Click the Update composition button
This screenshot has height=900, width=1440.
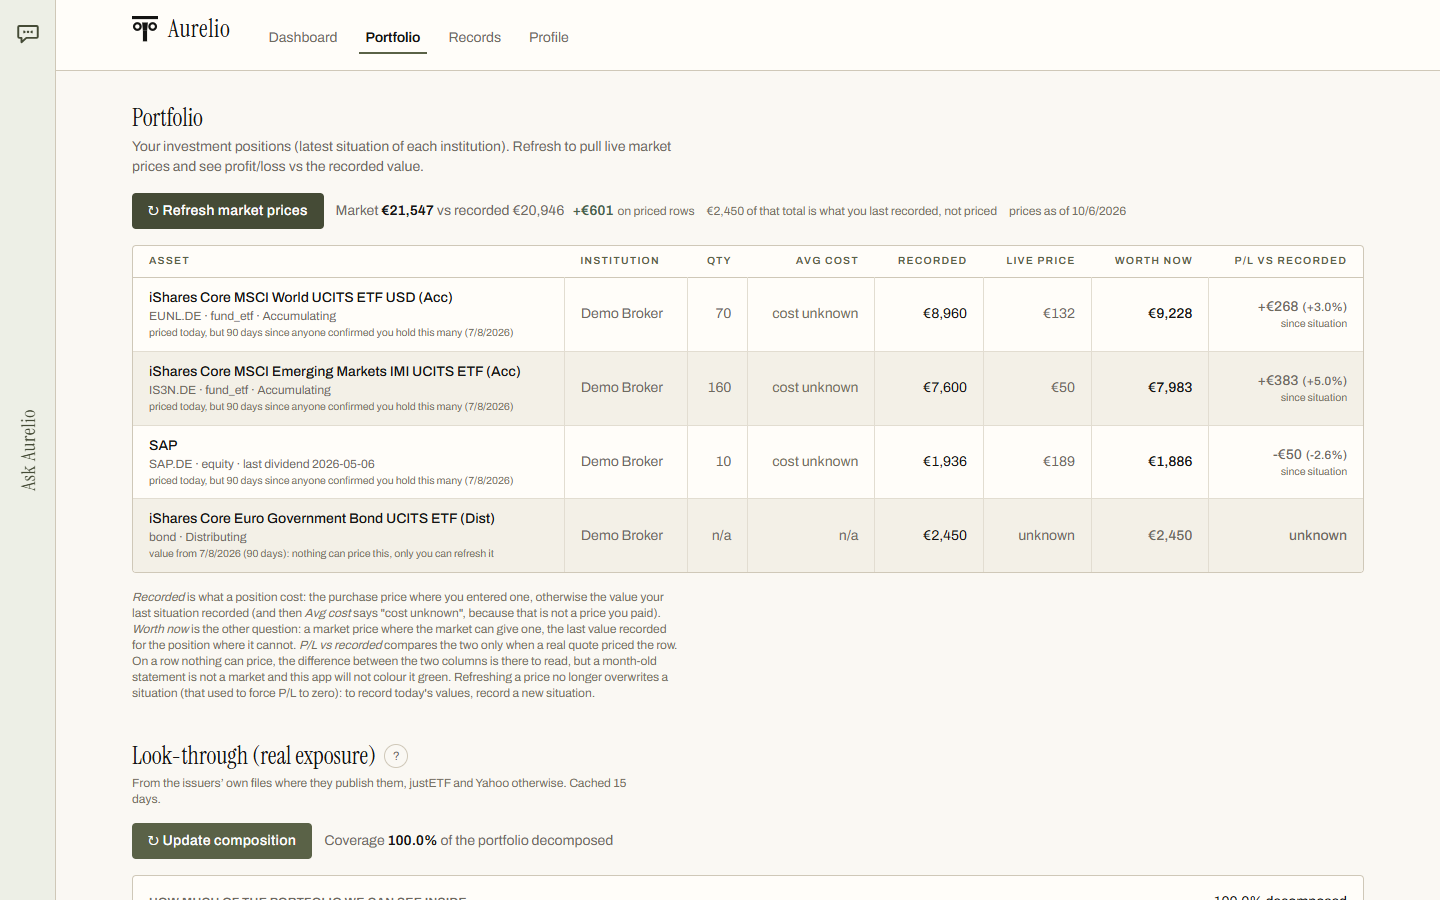click(x=222, y=841)
